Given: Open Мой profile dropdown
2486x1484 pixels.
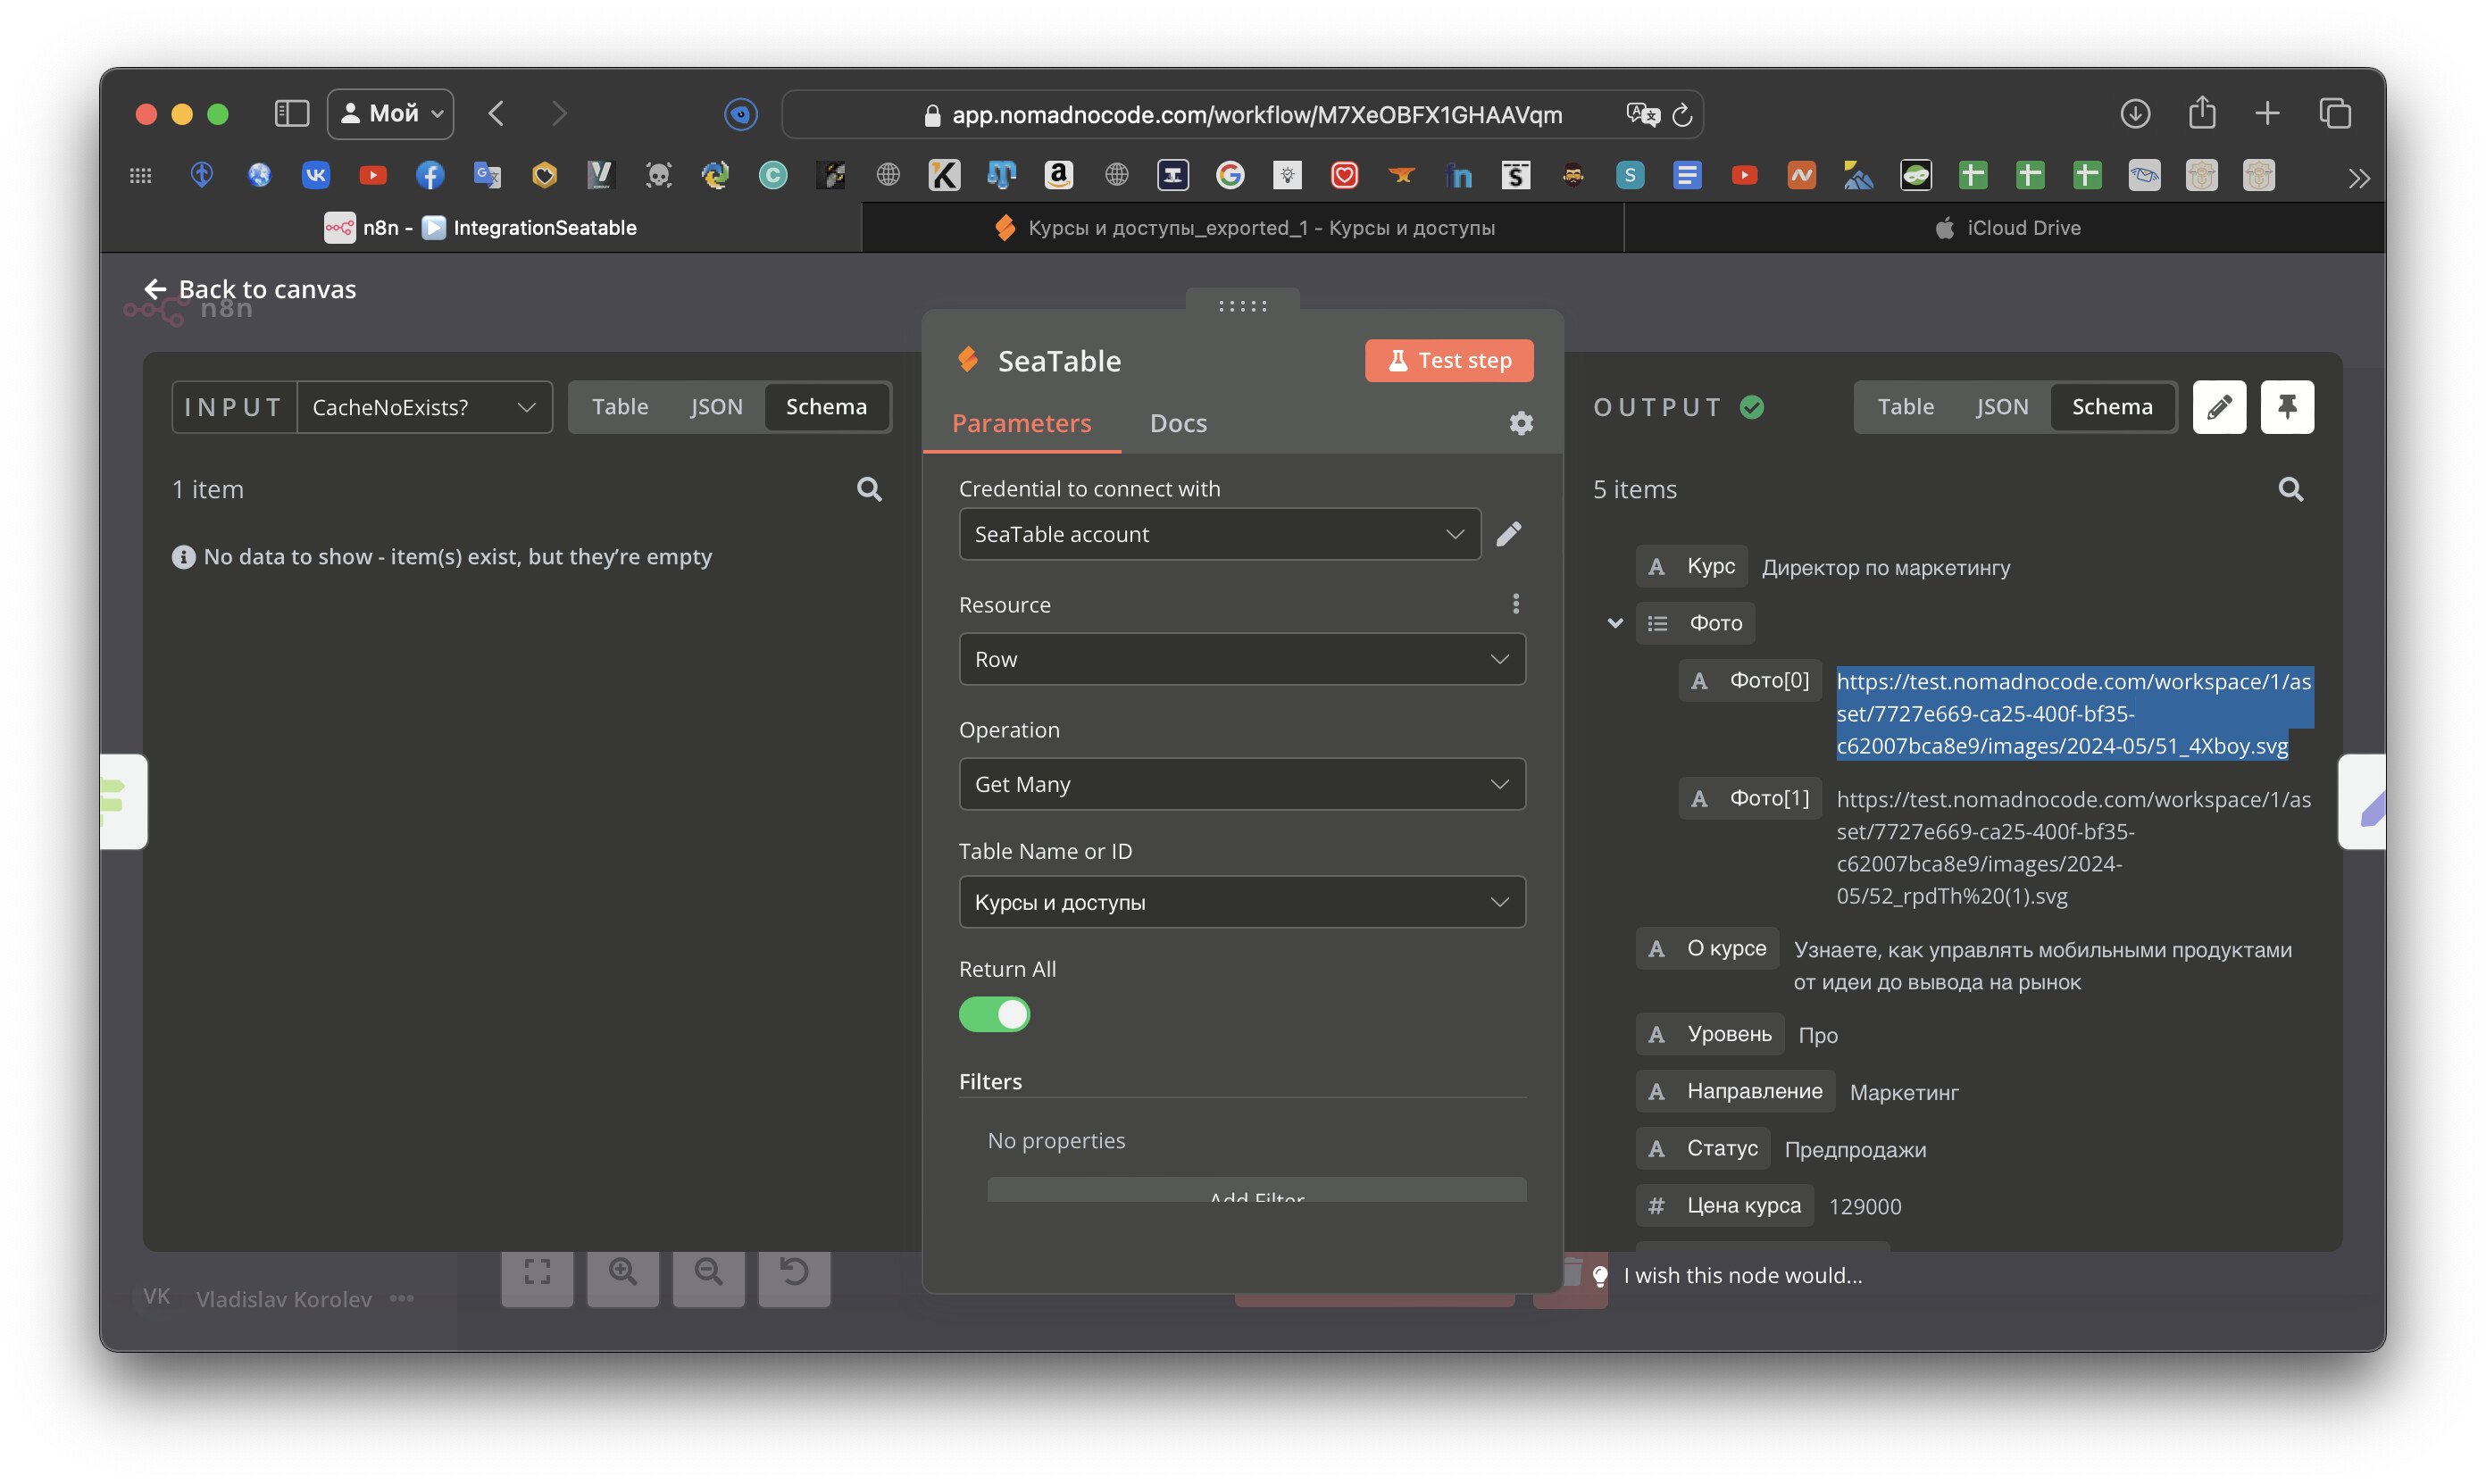Looking at the screenshot, I should pos(391,114).
